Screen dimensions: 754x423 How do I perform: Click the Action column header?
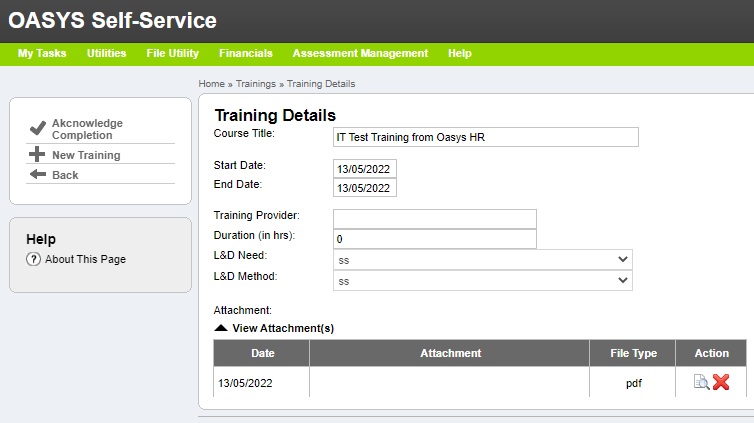tap(711, 353)
